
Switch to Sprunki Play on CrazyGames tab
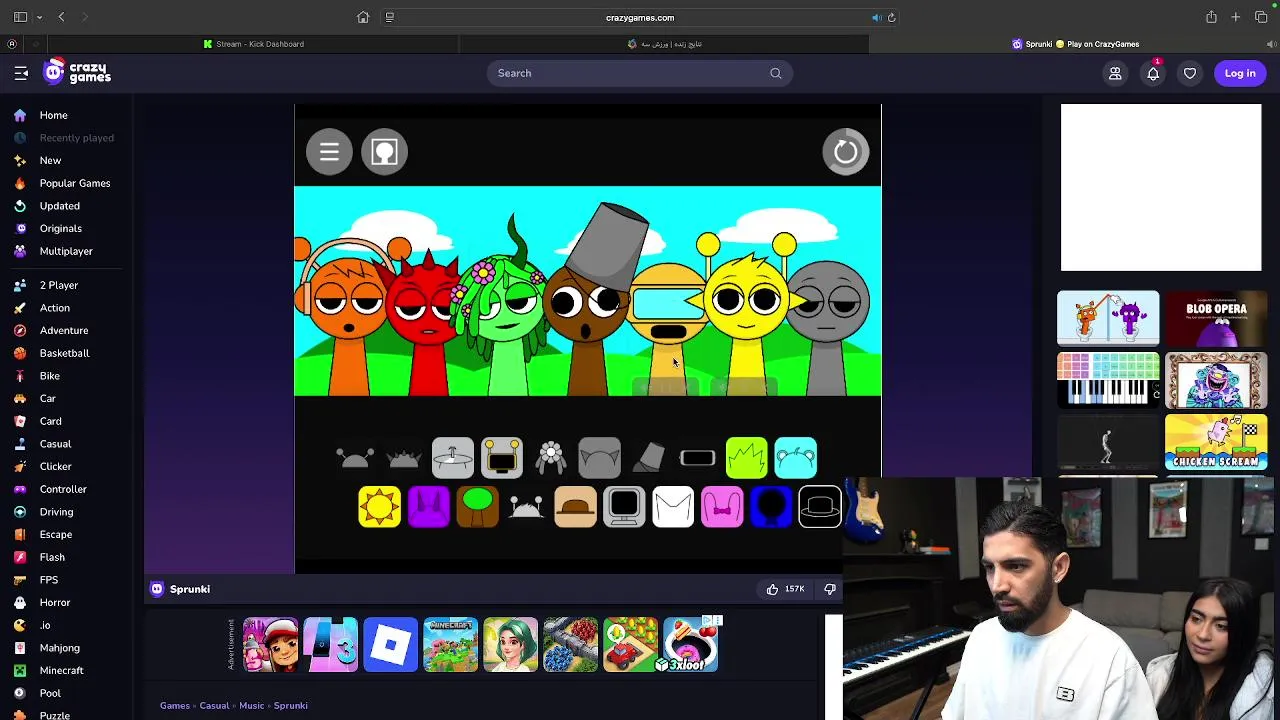(x=1076, y=44)
